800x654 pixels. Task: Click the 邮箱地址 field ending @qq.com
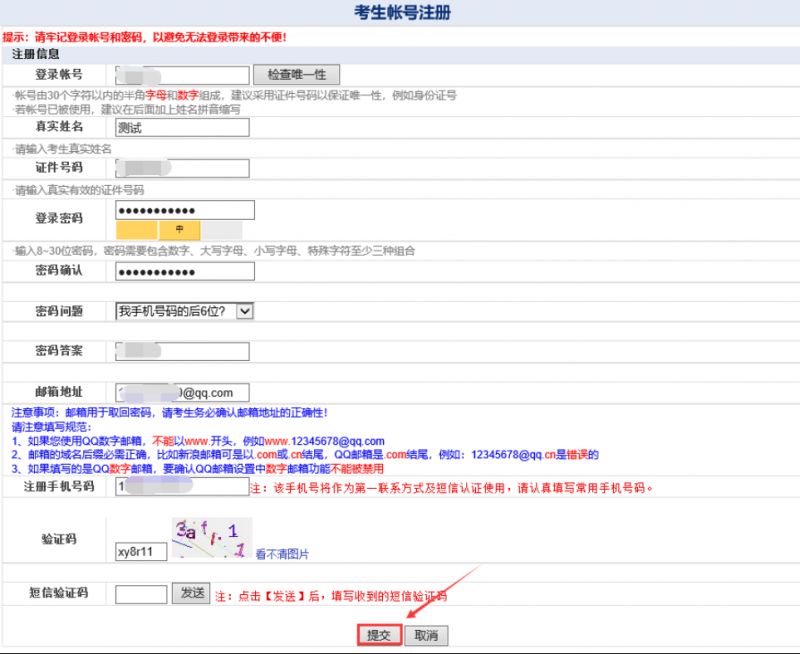[x=182, y=393]
